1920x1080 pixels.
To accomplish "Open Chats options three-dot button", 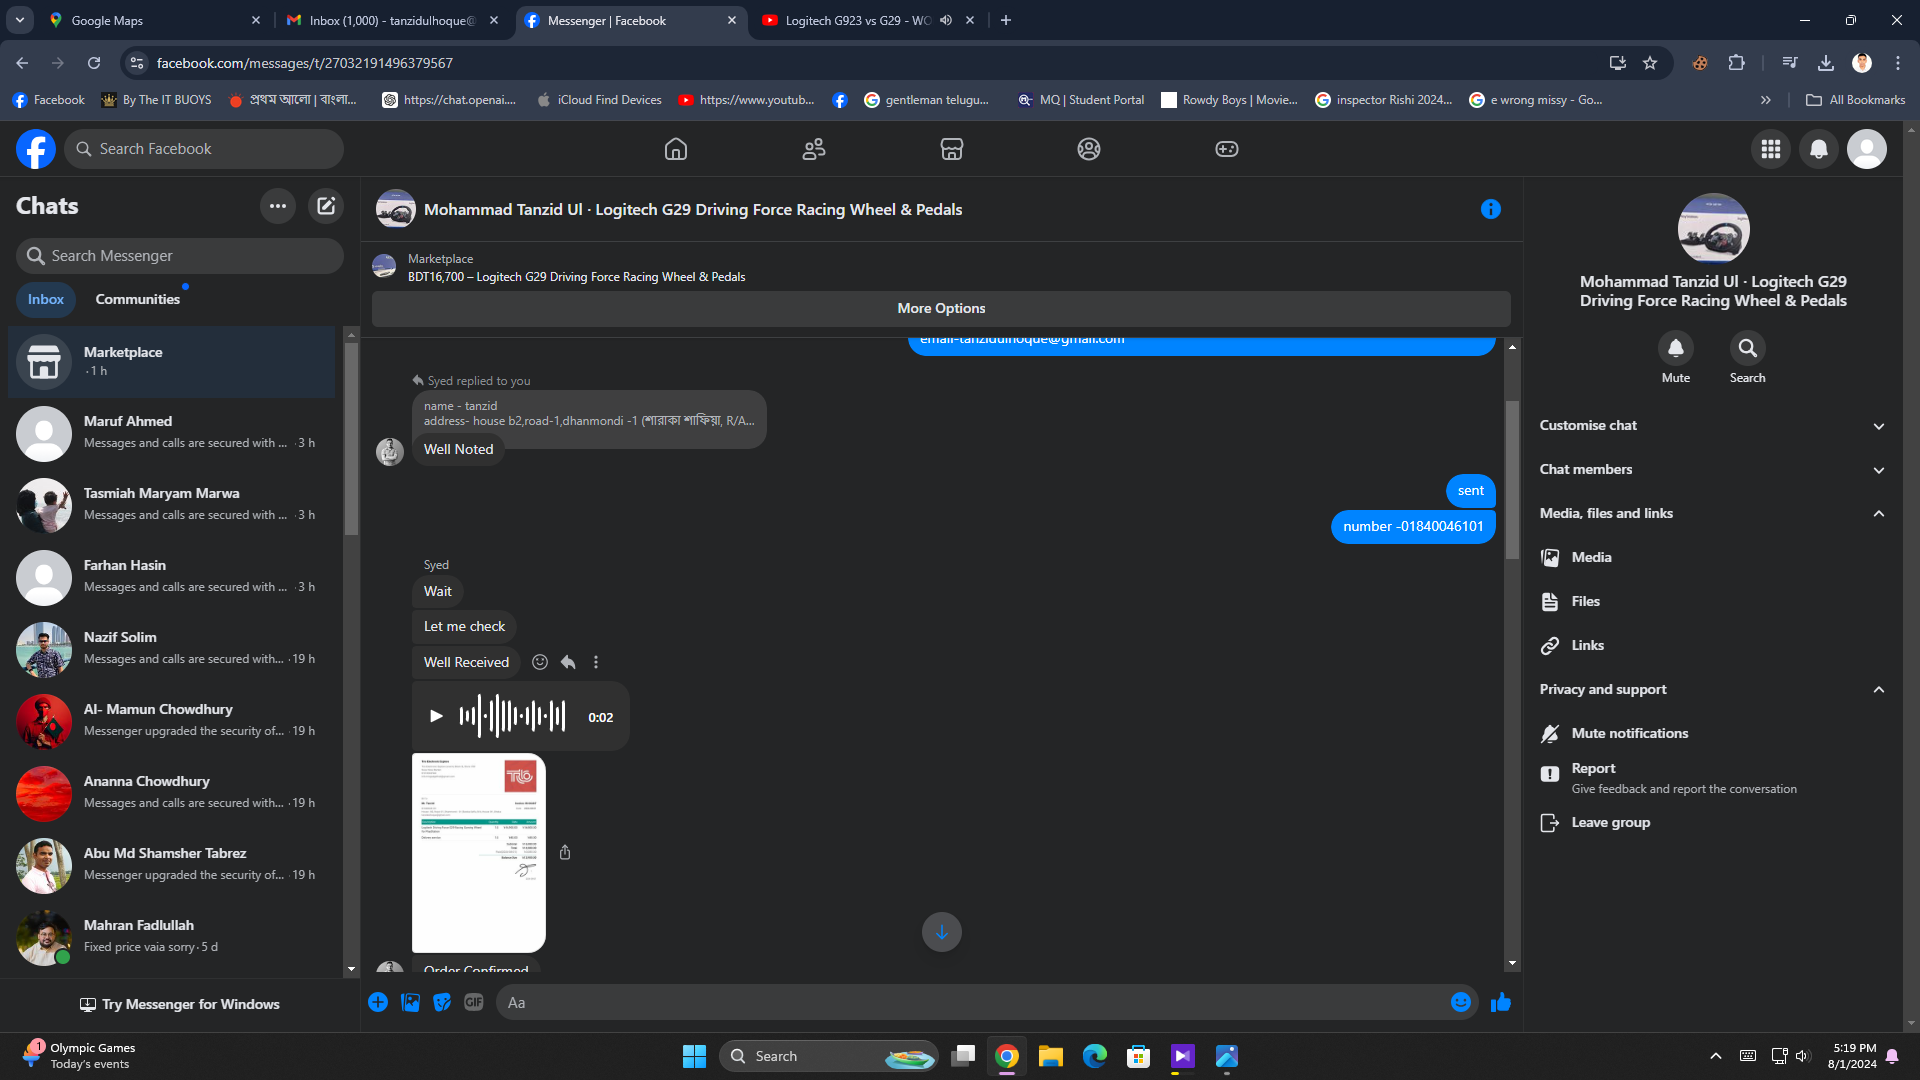I will (278, 206).
